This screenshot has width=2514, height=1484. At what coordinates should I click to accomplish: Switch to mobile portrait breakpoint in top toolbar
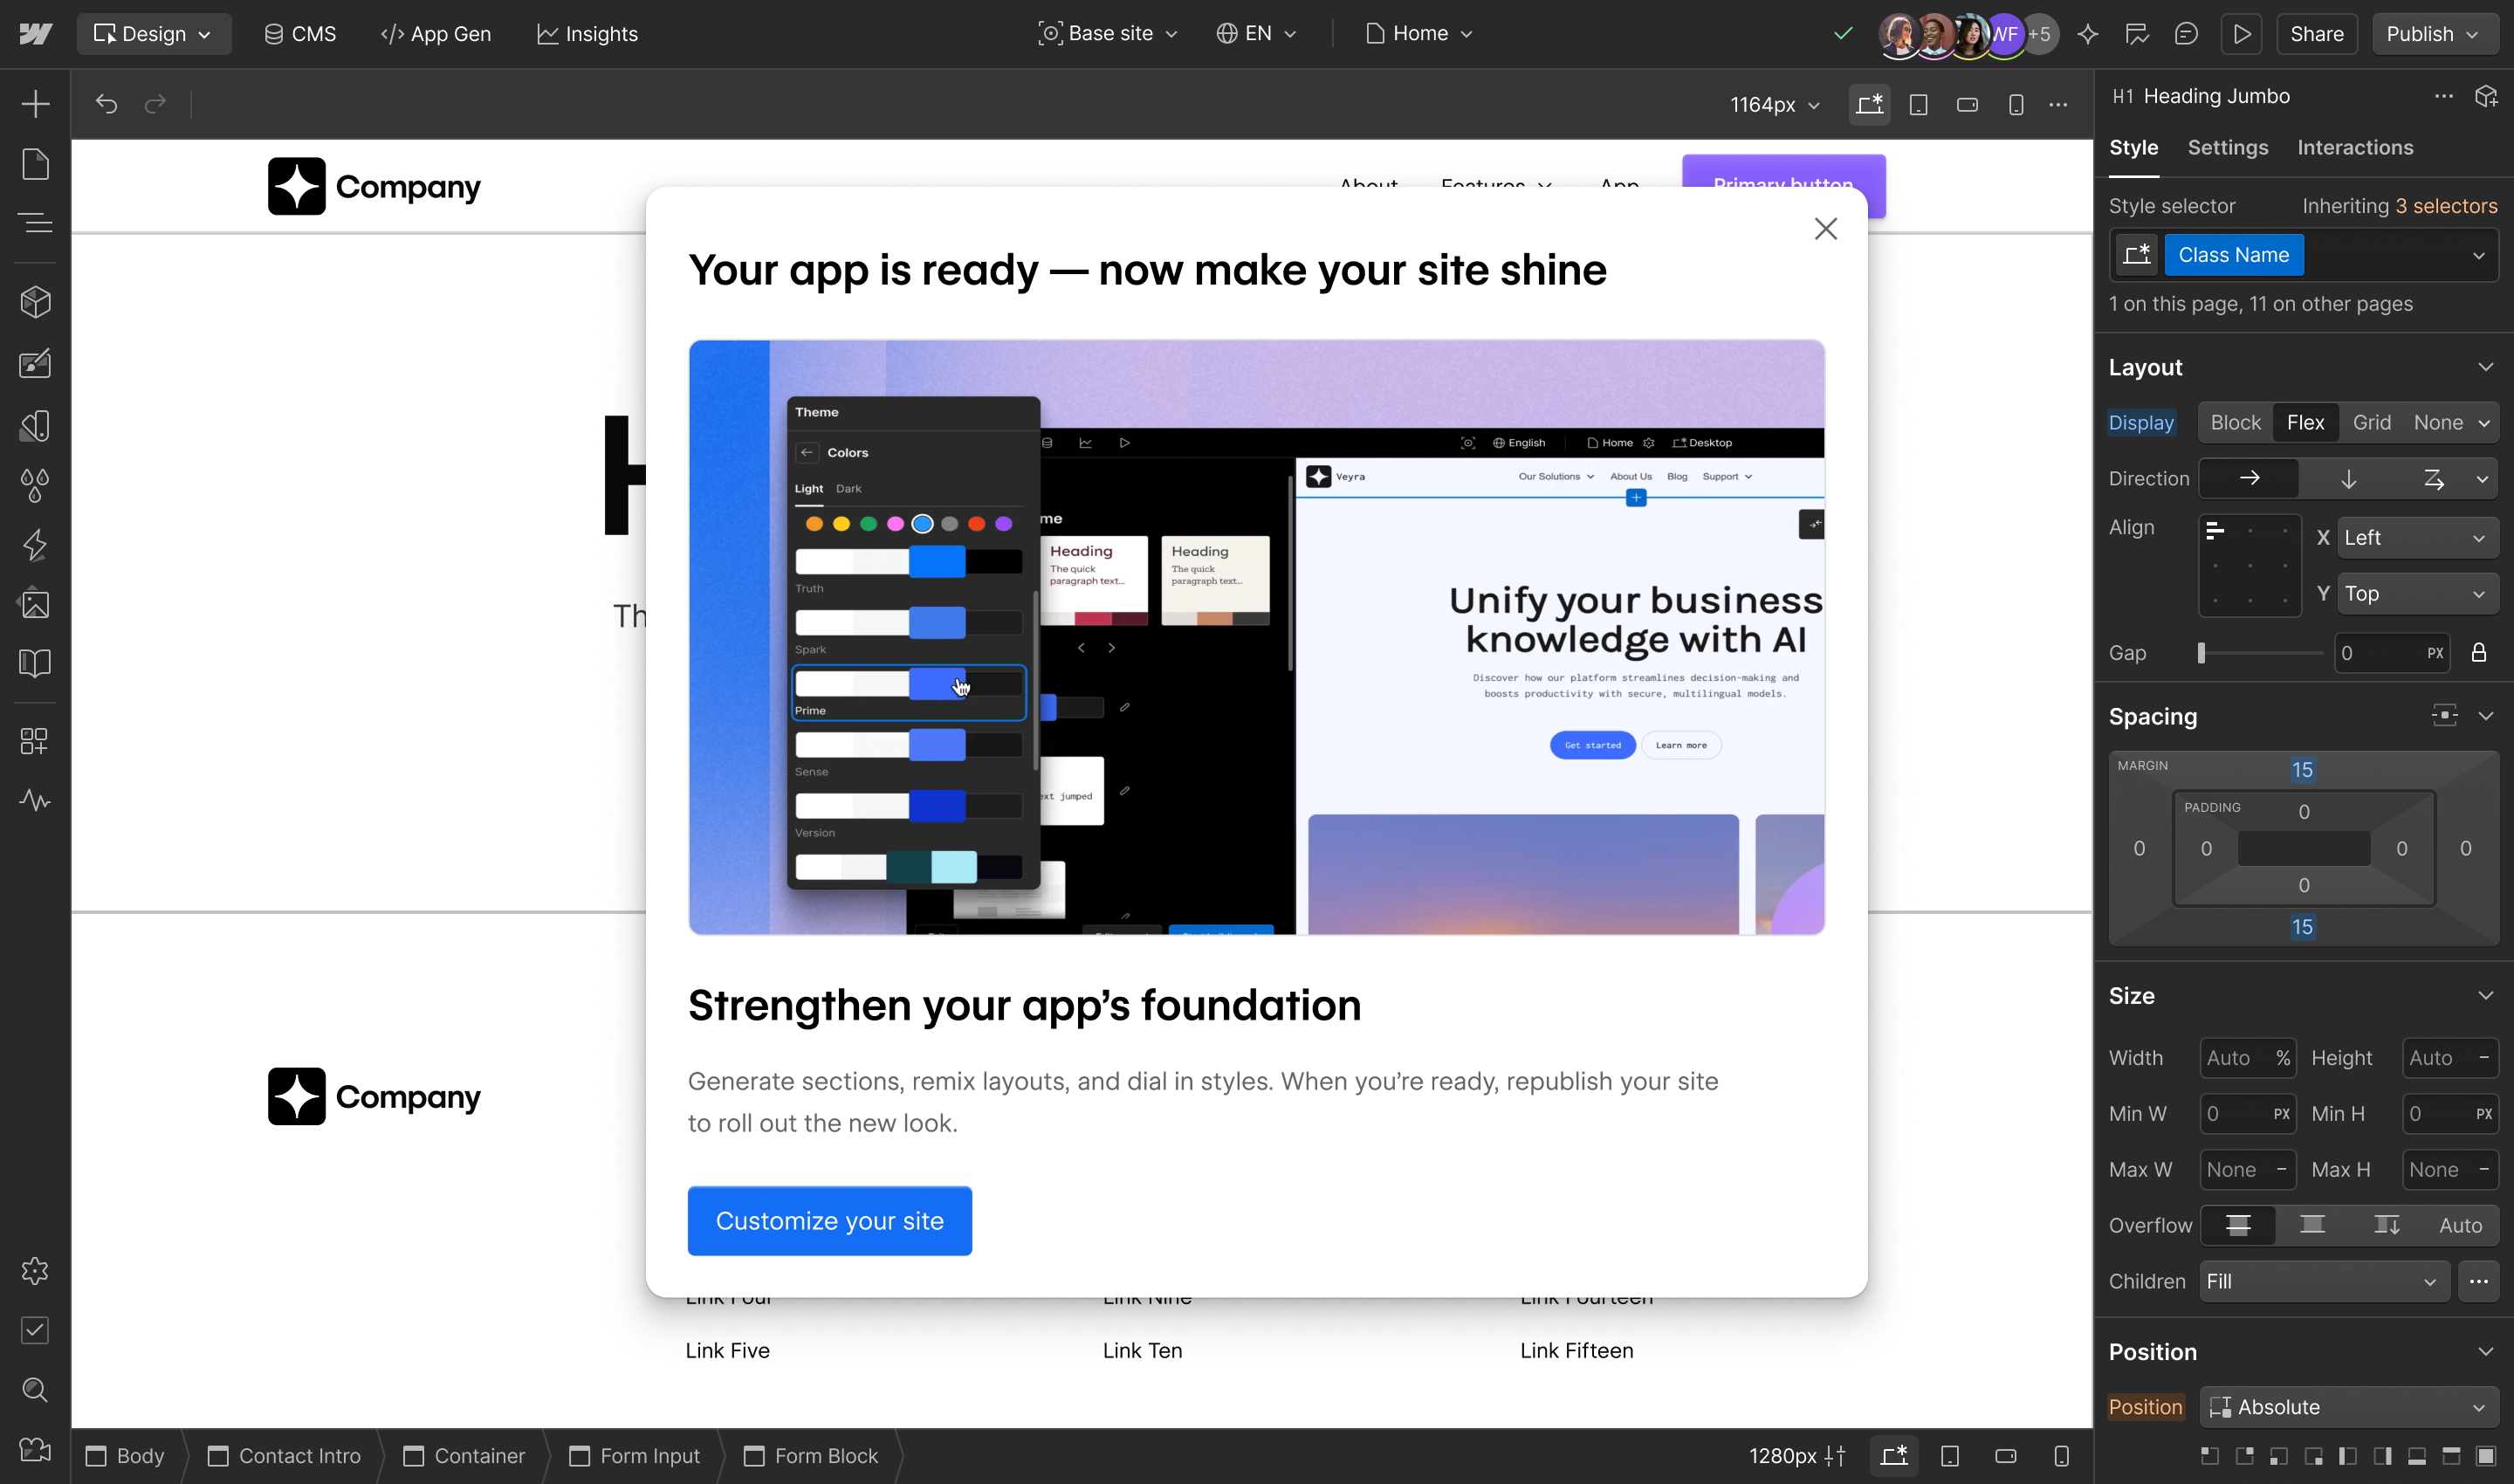(x=2016, y=105)
